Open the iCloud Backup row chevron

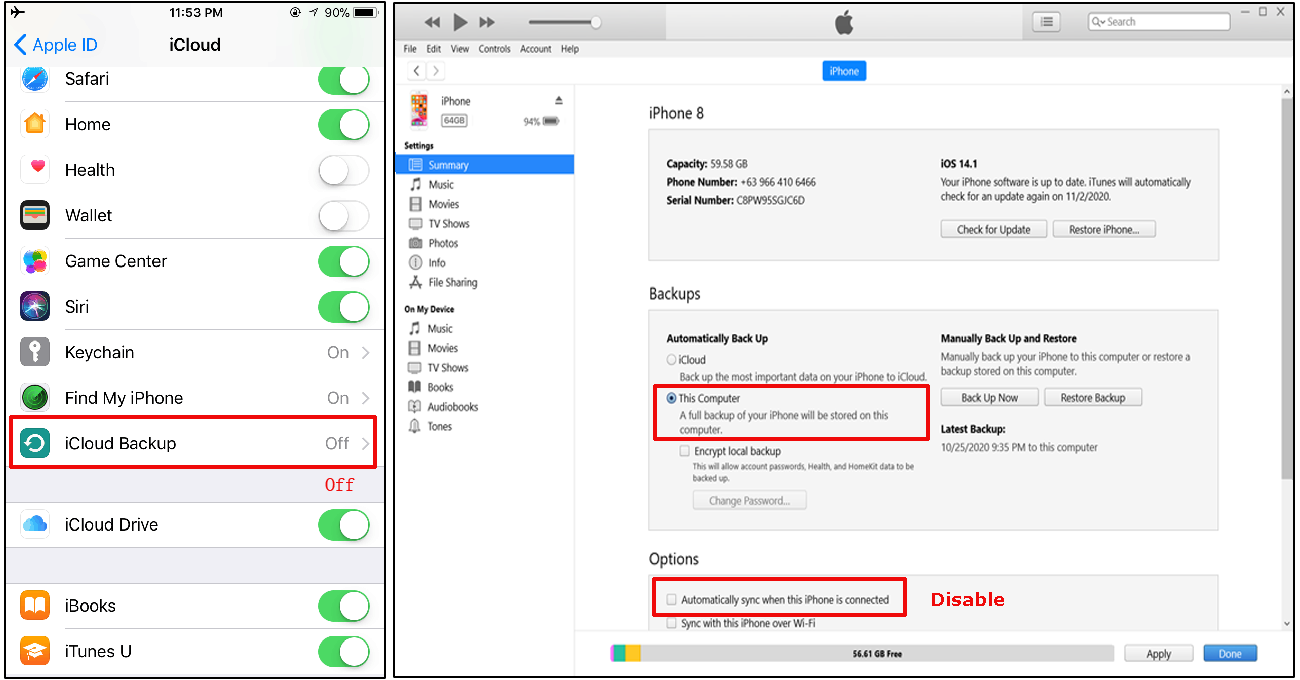coord(366,443)
